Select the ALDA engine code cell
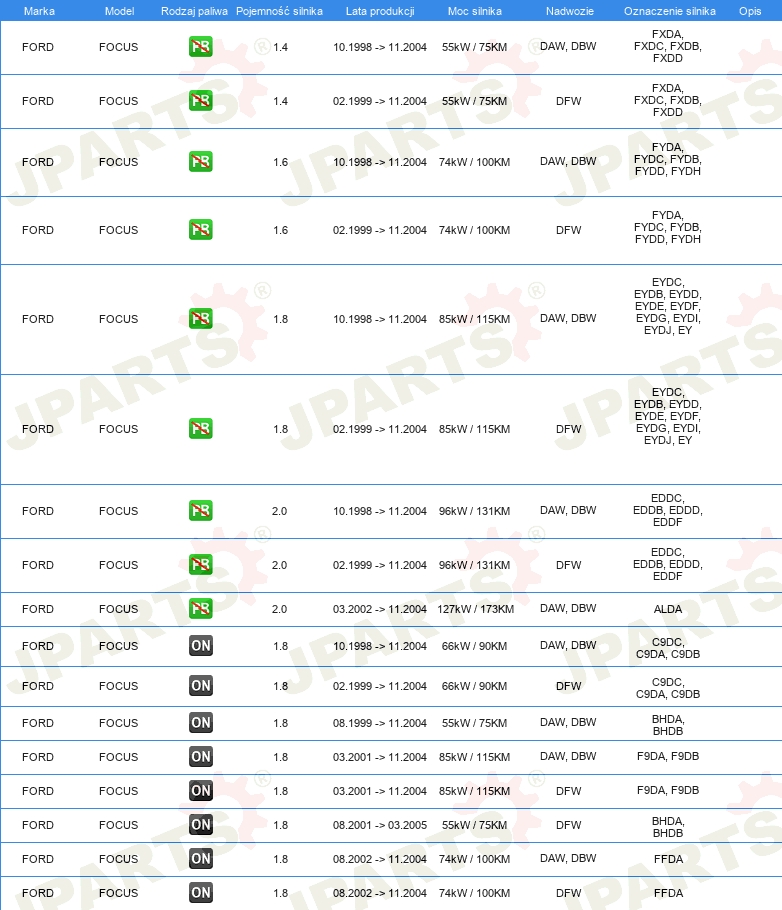This screenshot has width=782, height=910. pyautogui.click(x=668, y=609)
